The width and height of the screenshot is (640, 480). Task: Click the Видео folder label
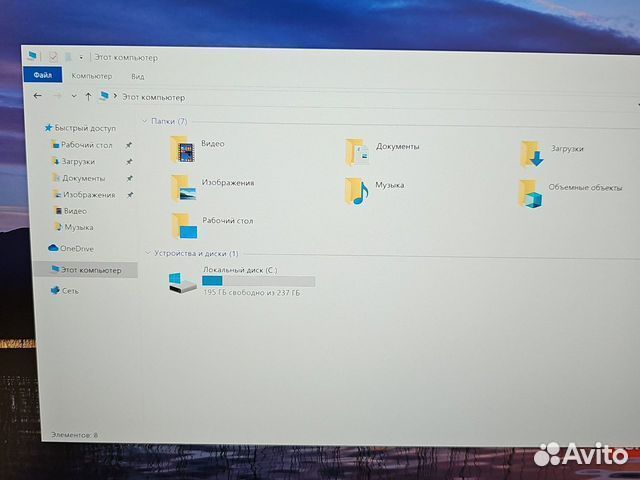click(x=213, y=144)
